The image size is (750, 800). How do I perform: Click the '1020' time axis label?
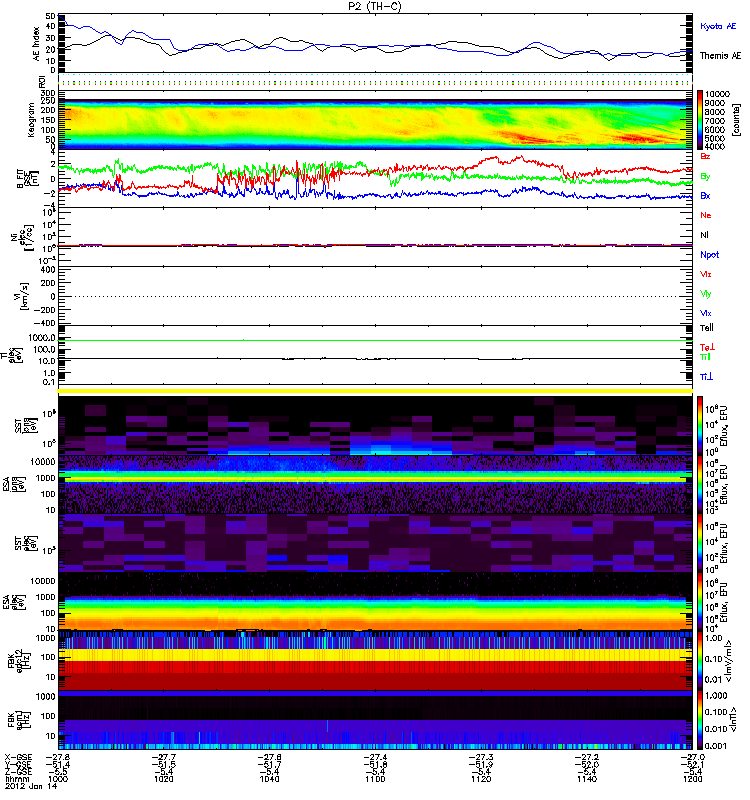point(163,779)
